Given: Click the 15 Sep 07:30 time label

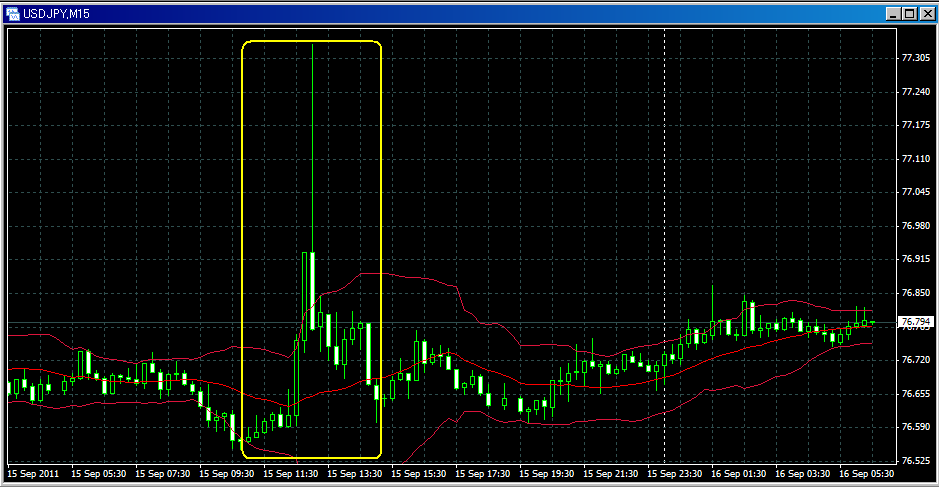Looking at the screenshot, I should 162,473.
